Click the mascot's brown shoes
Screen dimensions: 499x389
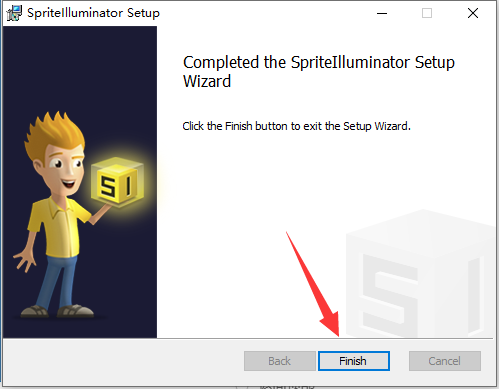click(x=57, y=311)
